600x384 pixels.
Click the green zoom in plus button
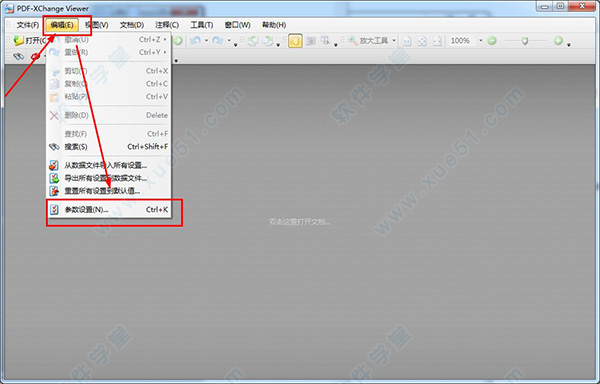[x=558, y=40]
